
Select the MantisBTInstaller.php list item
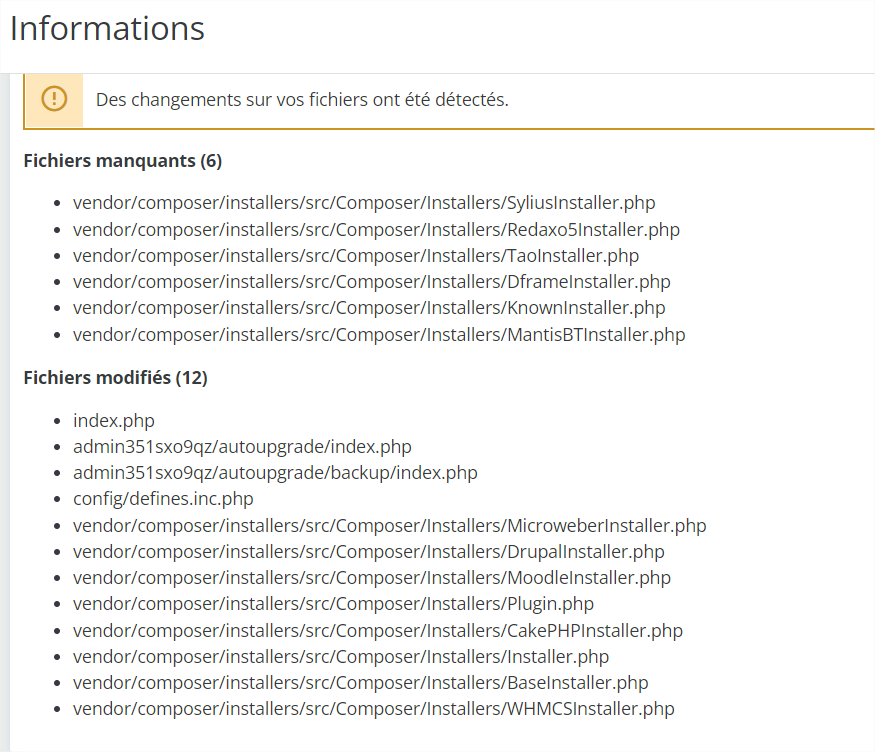(379, 334)
